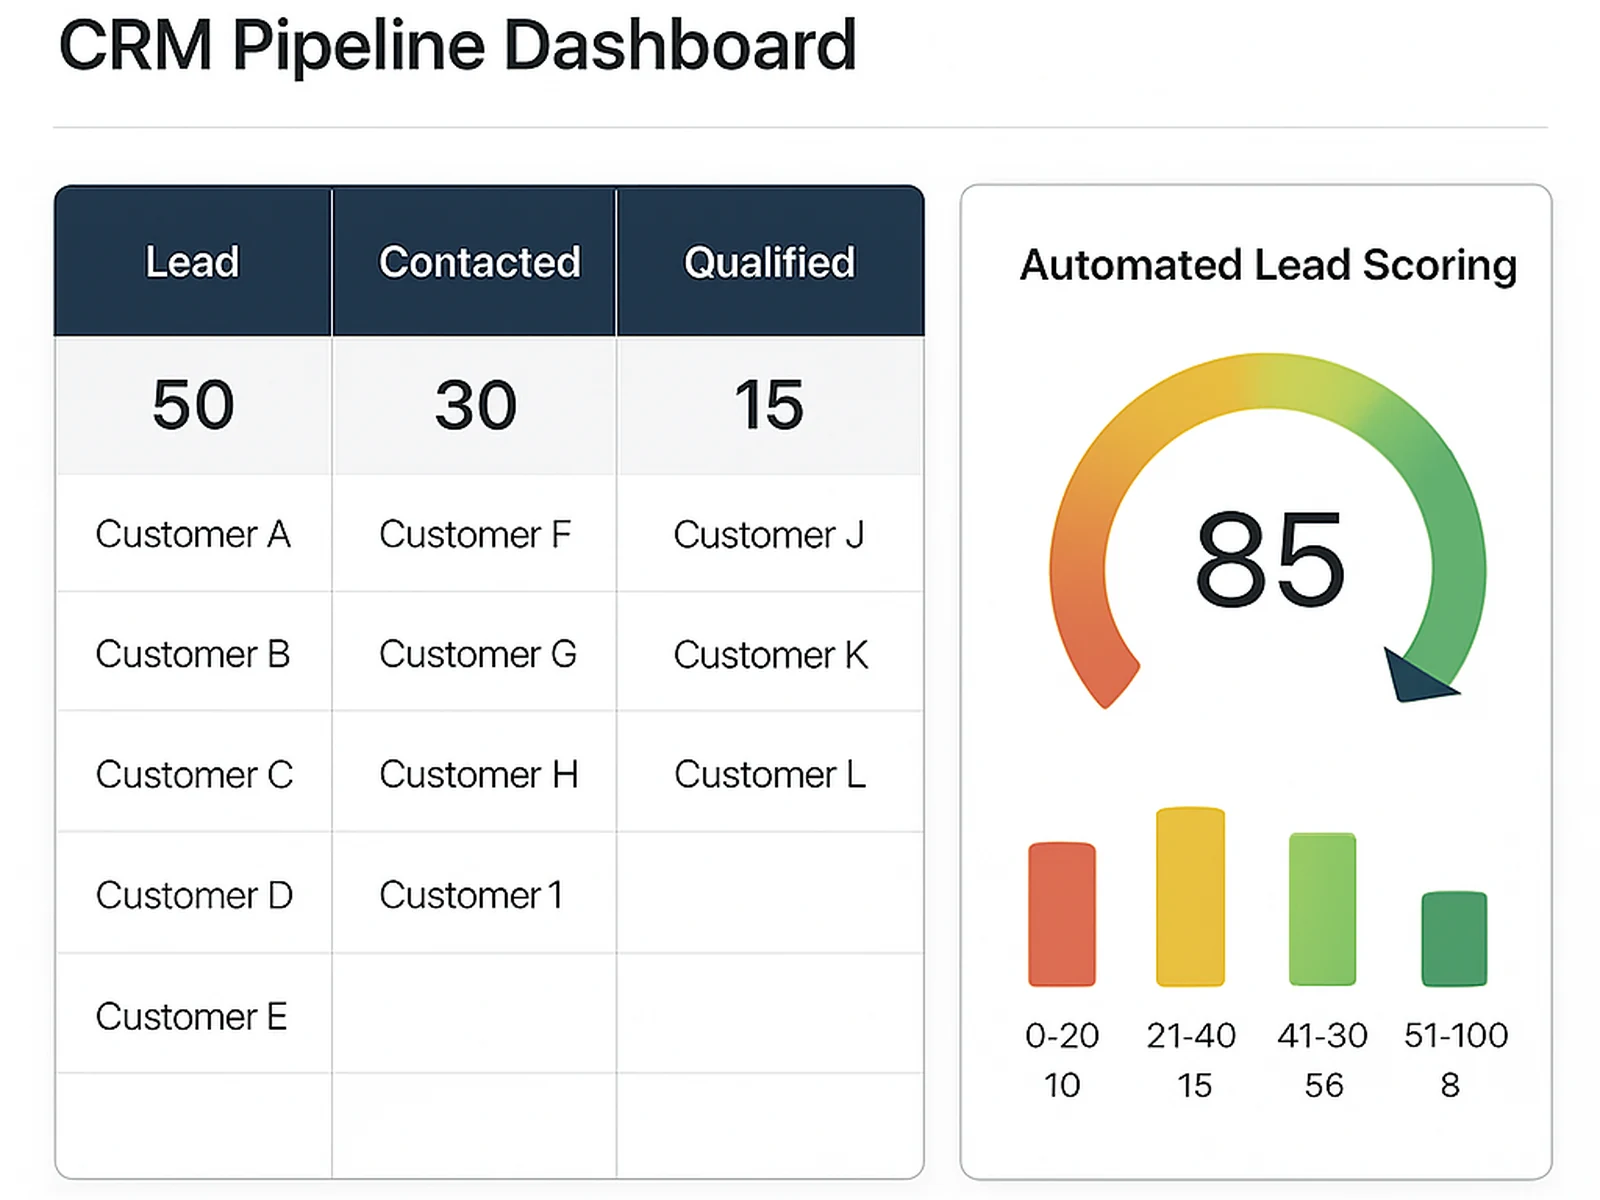The height and width of the screenshot is (1200, 1600).
Task: Click the lead count showing 50
Action: pyautogui.click(x=192, y=404)
